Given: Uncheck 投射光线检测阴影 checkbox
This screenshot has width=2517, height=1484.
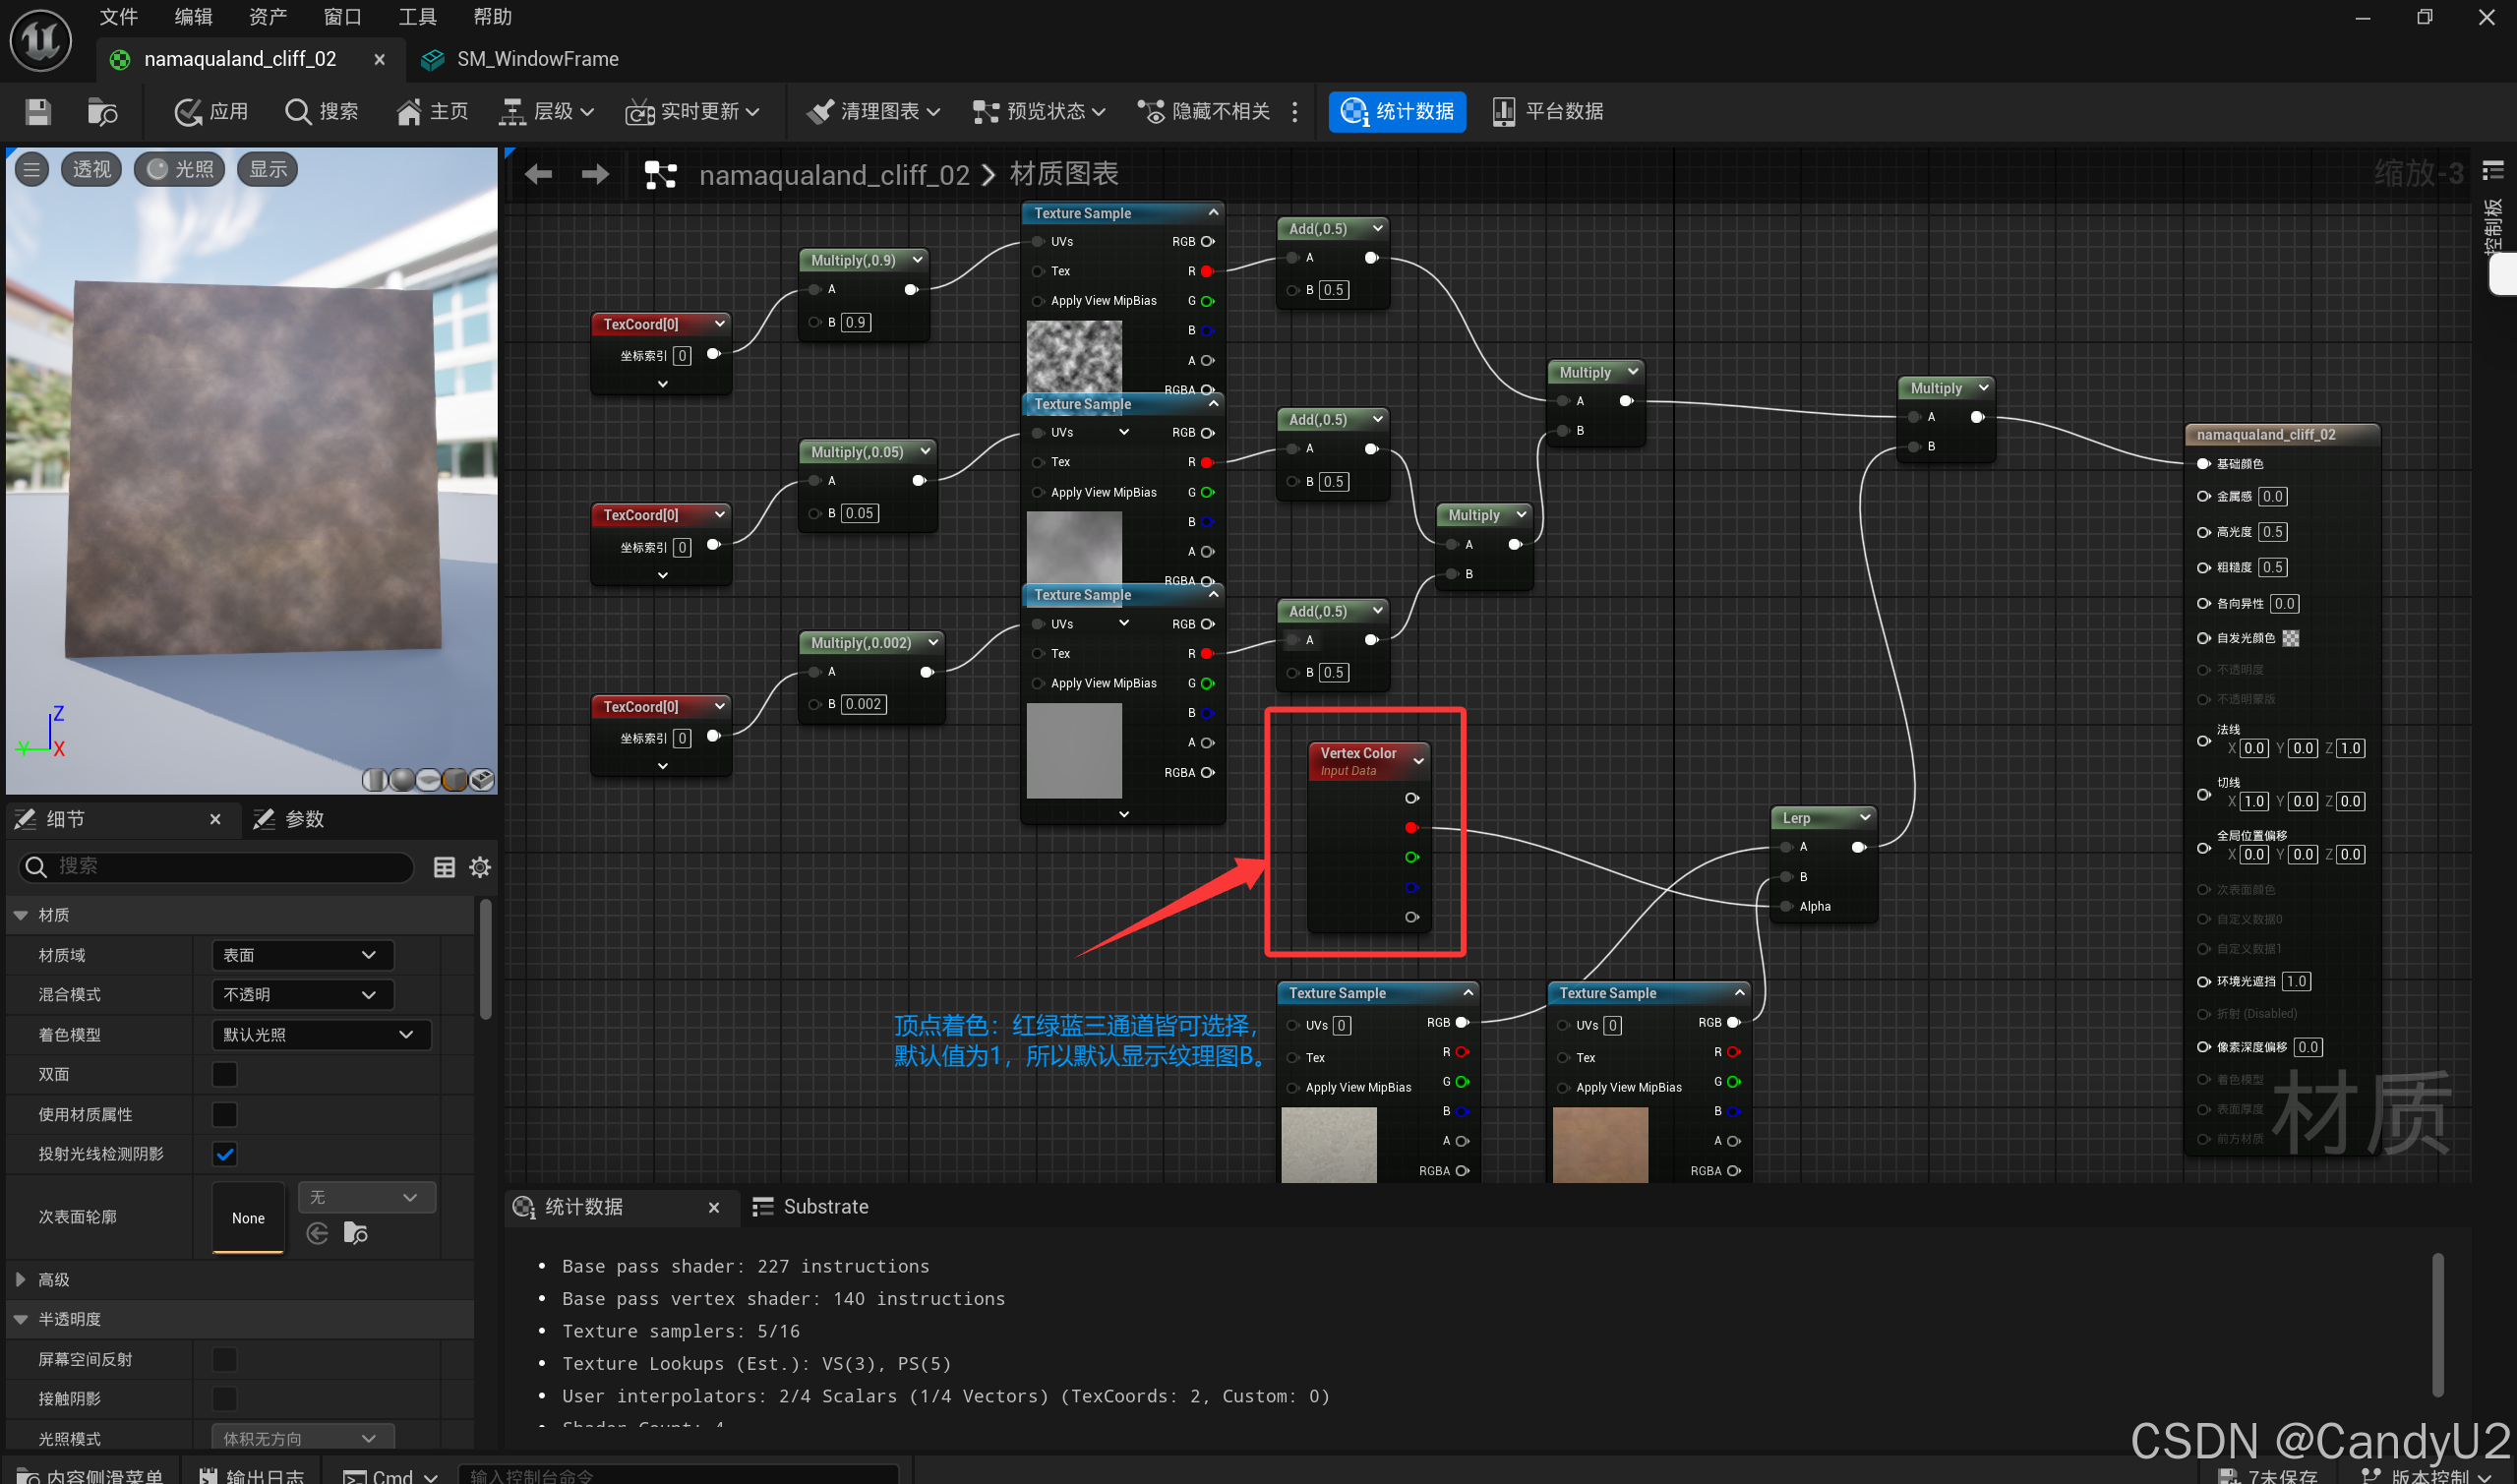Looking at the screenshot, I should (x=223, y=1153).
